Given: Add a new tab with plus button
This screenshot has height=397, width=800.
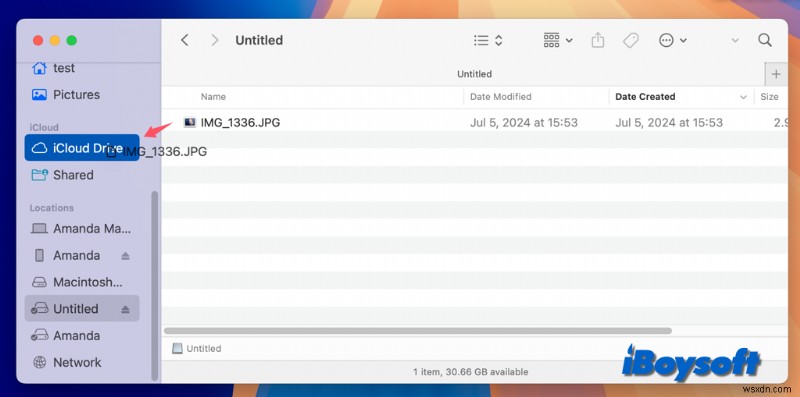Looking at the screenshot, I should click(x=776, y=74).
